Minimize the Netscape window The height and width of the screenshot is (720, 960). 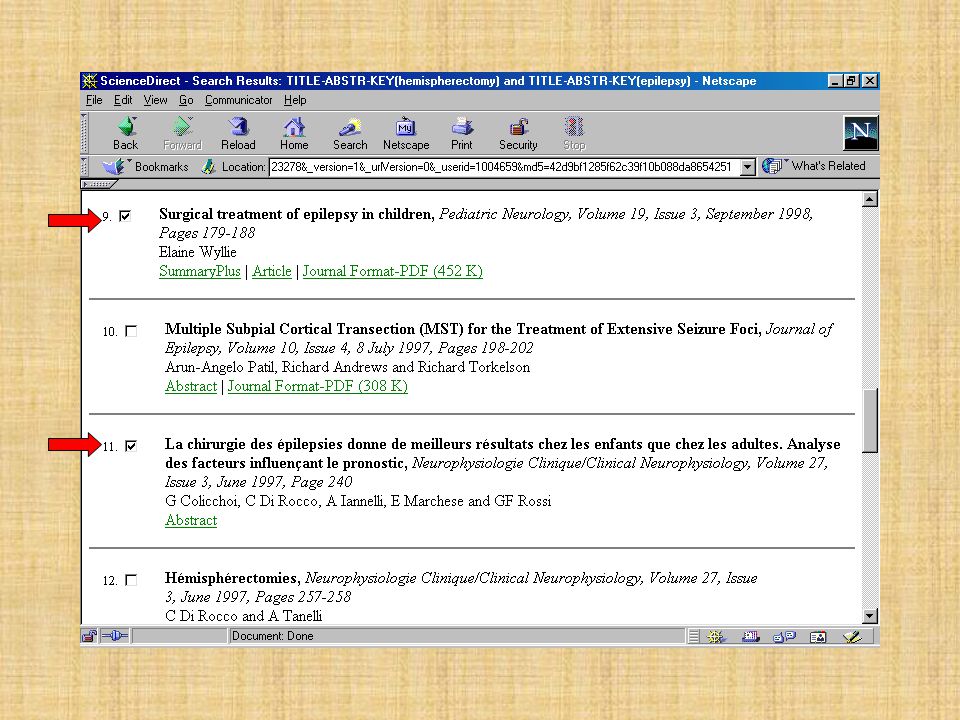[835, 81]
